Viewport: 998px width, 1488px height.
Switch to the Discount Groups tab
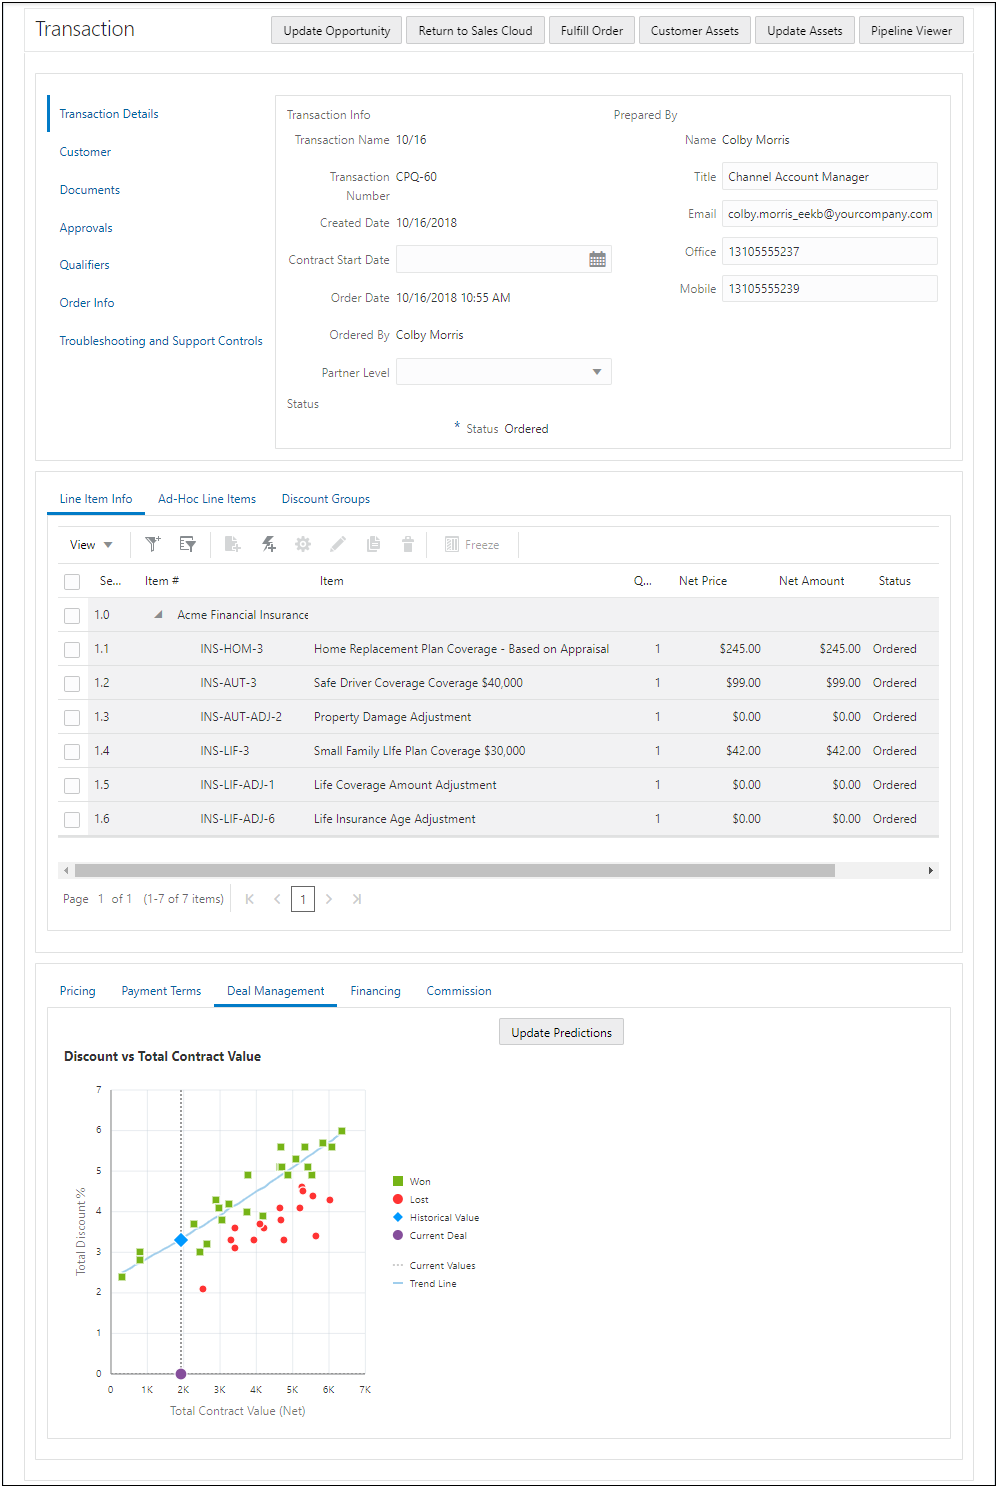(325, 499)
